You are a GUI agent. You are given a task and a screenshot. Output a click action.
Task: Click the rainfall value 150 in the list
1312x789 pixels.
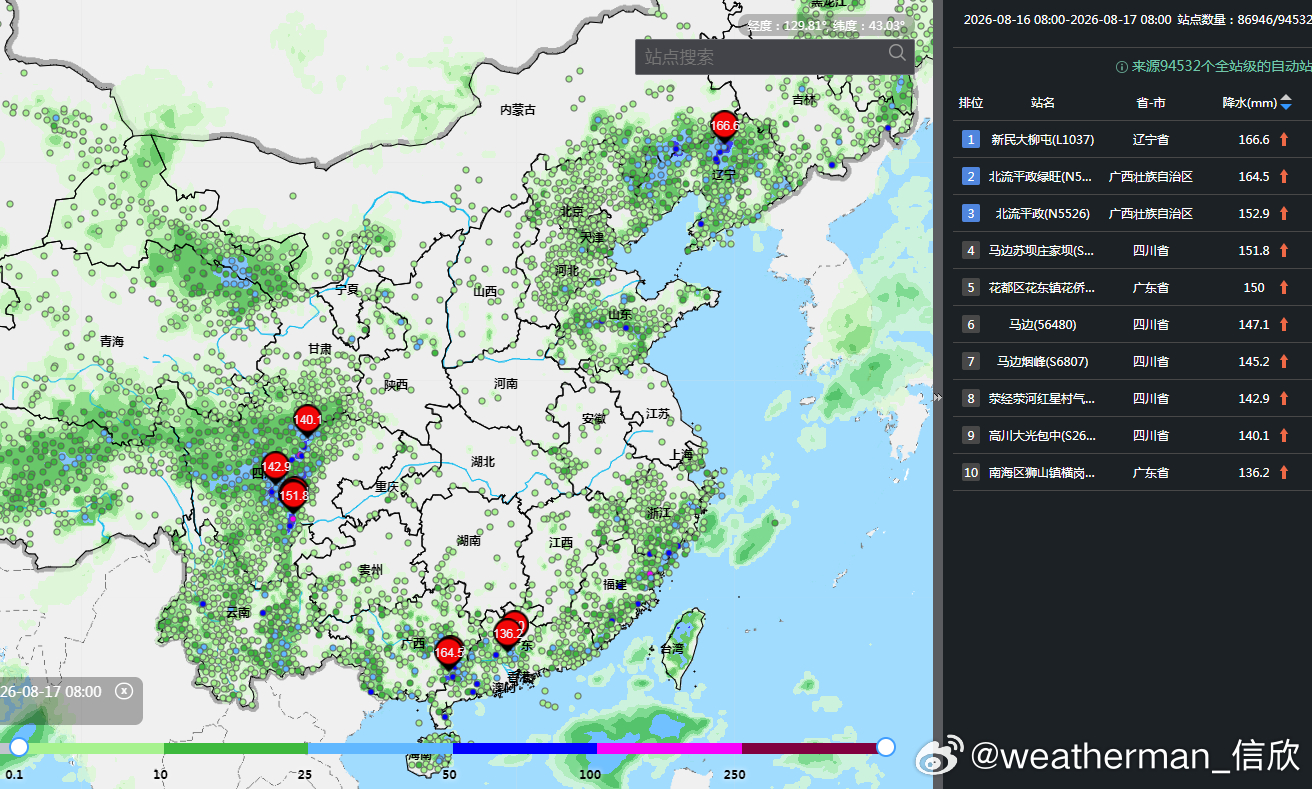[x=1254, y=288]
